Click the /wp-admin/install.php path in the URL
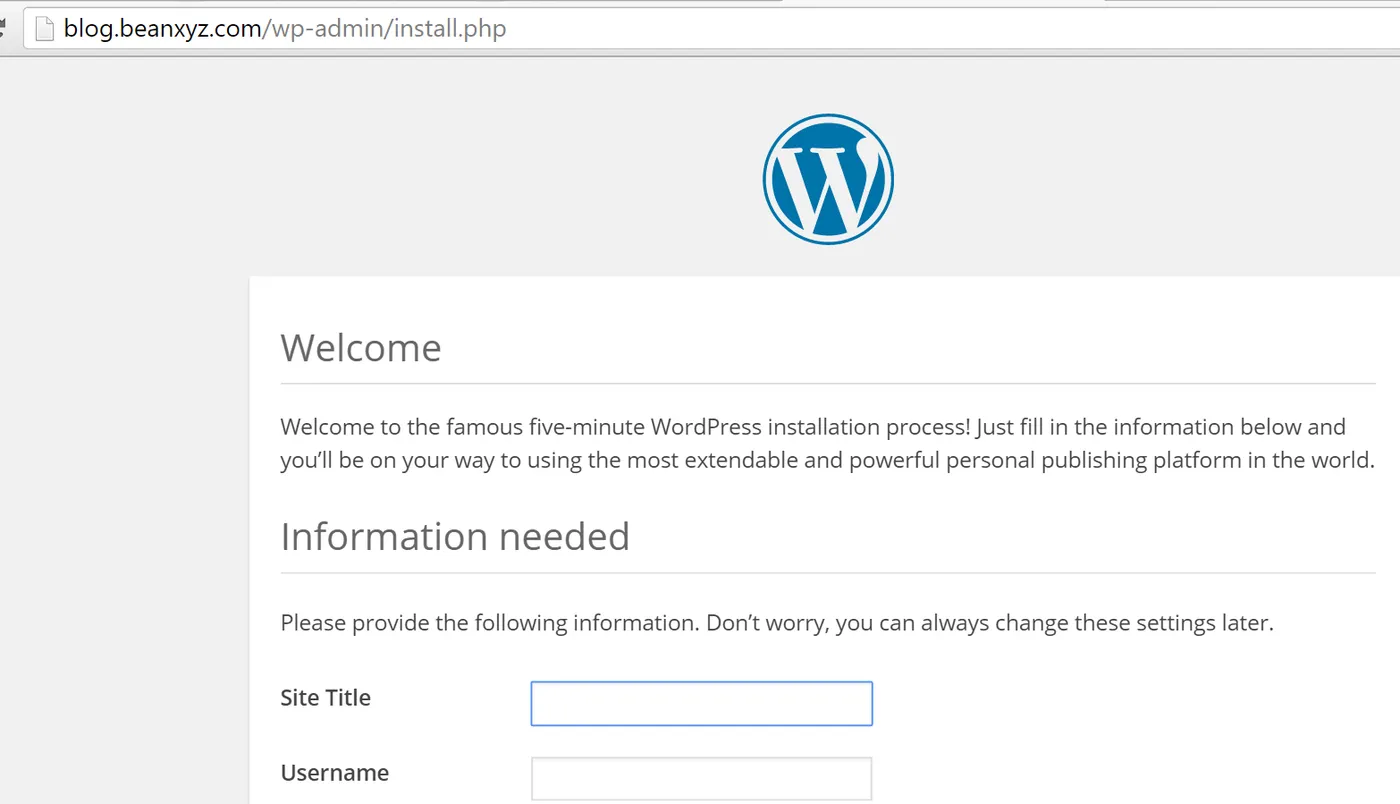Screen dimensions: 1400x804 tap(385, 29)
